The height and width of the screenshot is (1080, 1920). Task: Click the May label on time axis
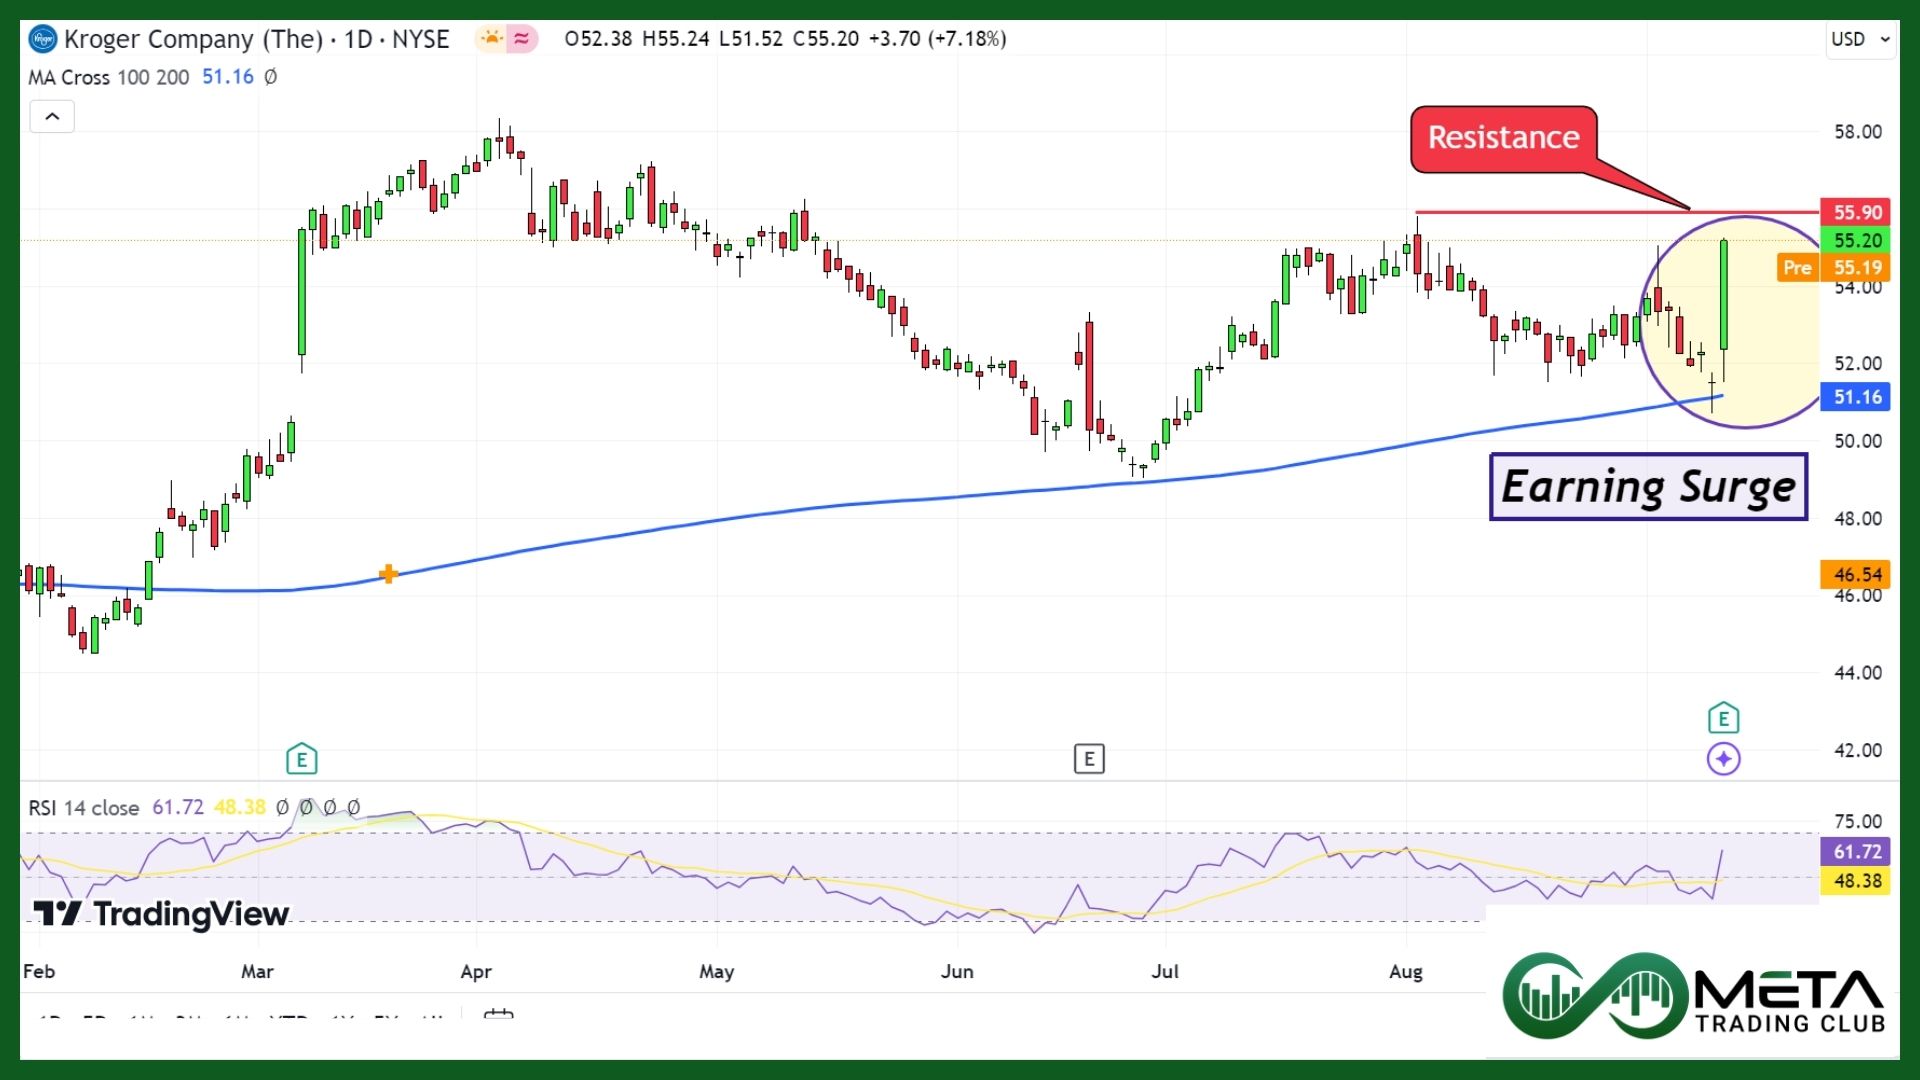716,971
